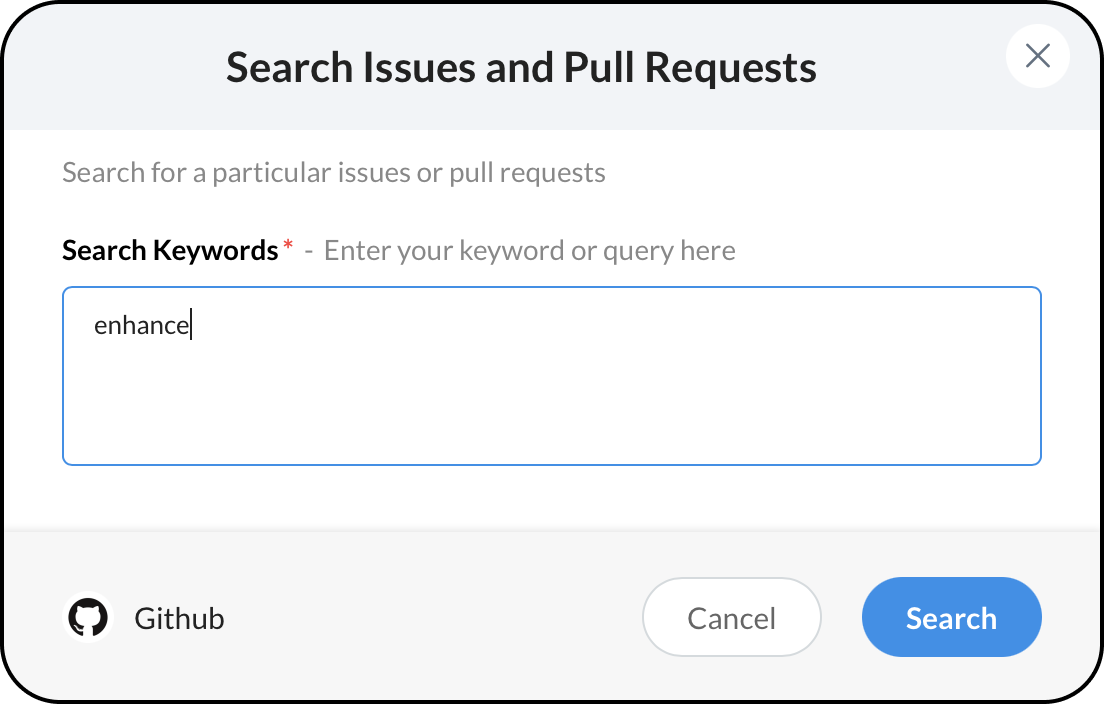The image size is (1104, 704).
Task: Click footer space between Github and Cancel
Action: [x=430, y=618]
